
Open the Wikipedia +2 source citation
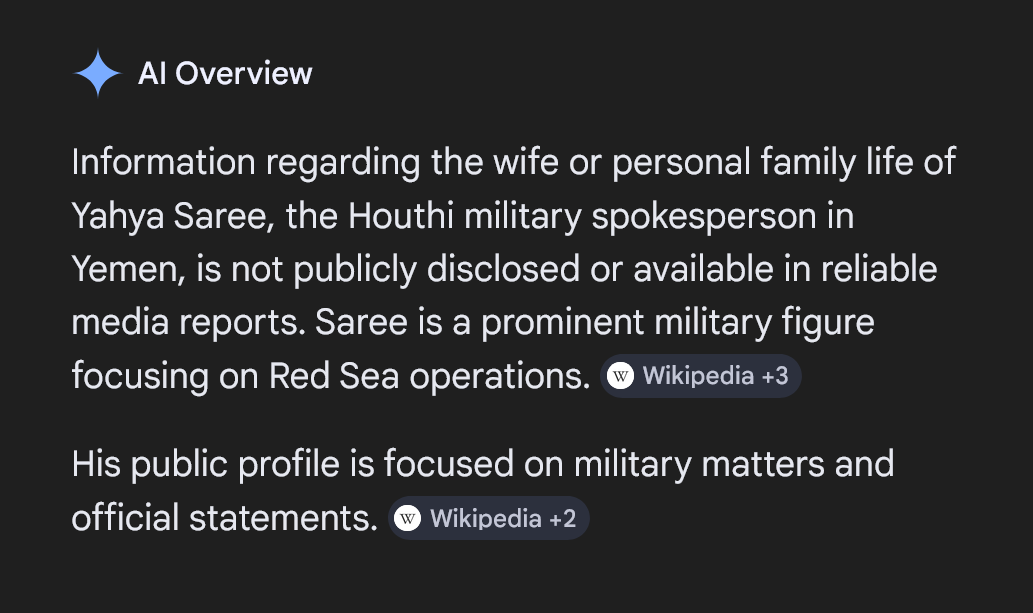point(486,519)
